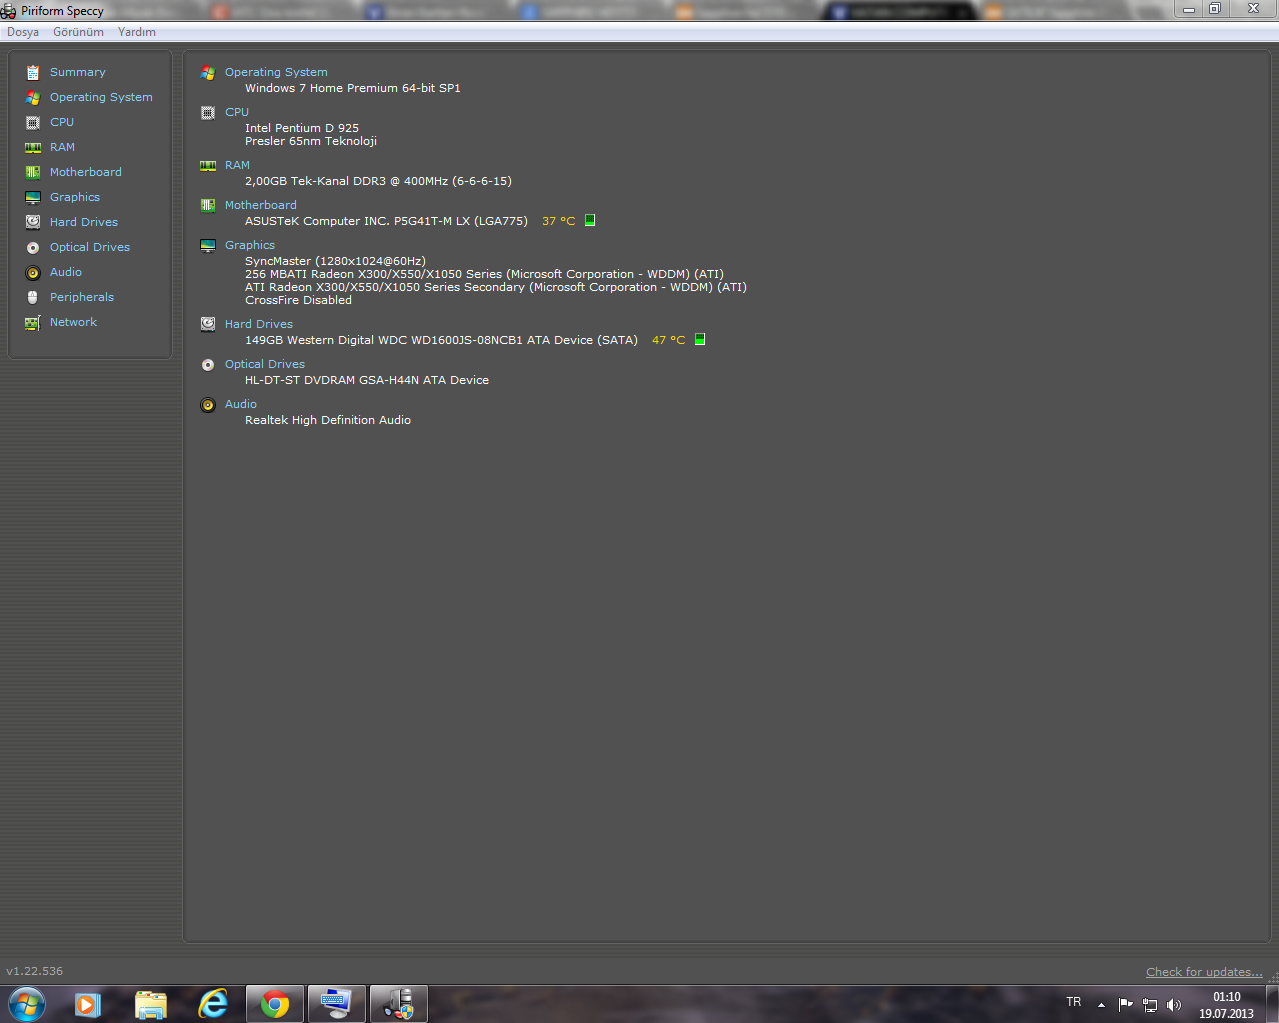This screenshot has height=1023, width=1279.
Task: Click the Operating System heading link in summary
Action: (x=276, y=72)
